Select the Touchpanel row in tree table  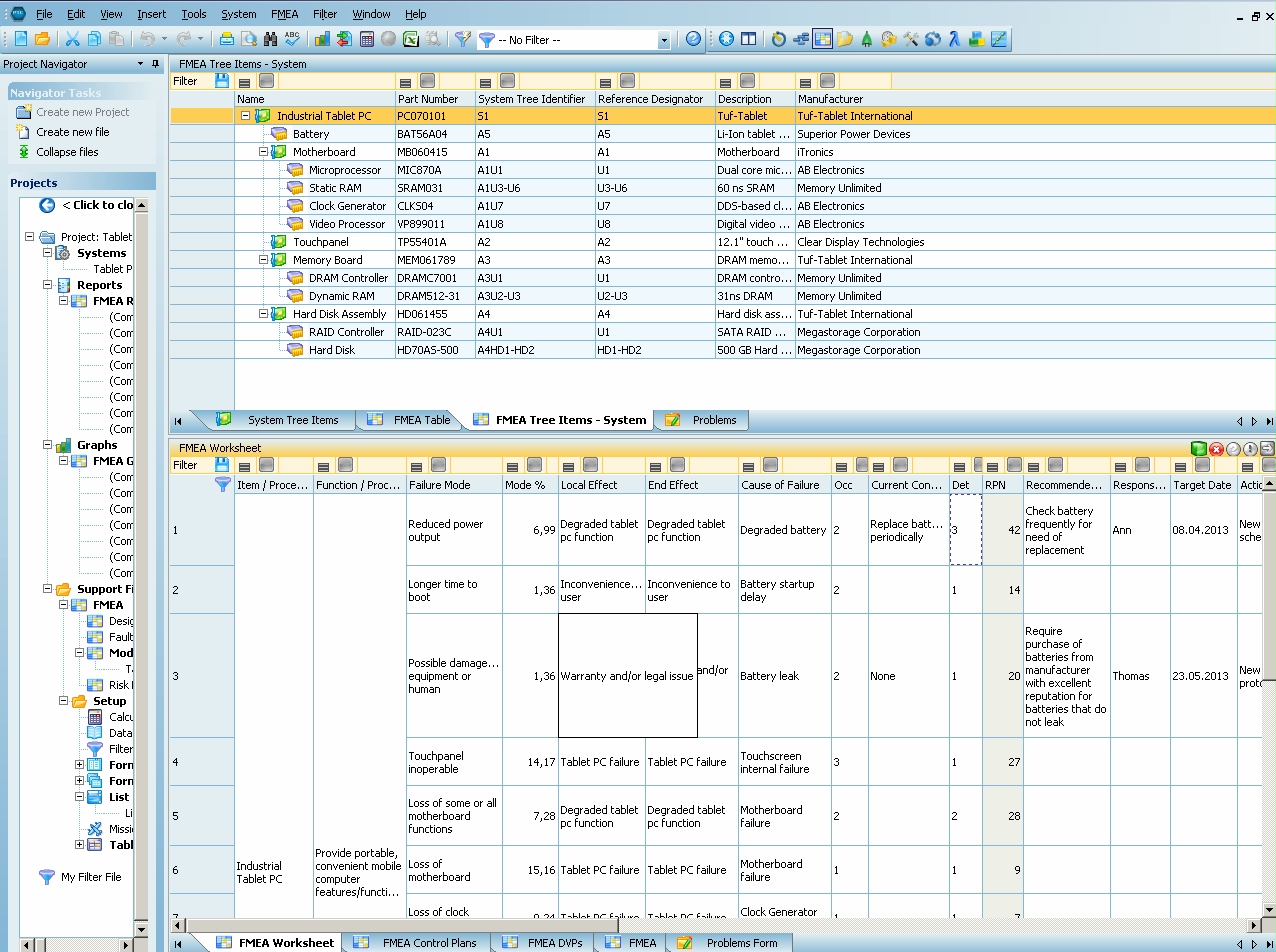(320, 242)
